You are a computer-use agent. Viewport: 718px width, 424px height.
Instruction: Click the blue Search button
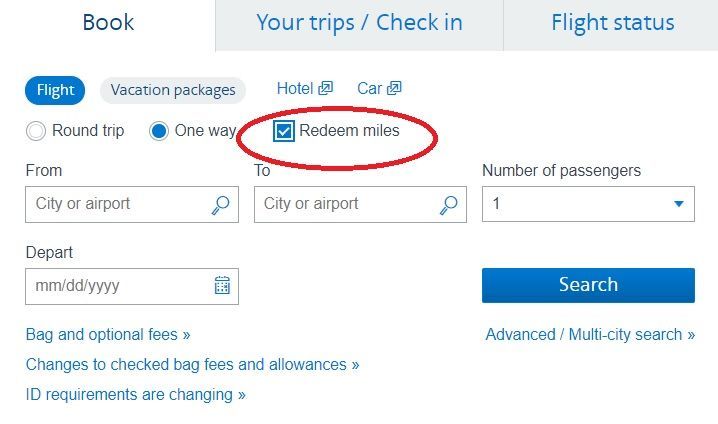(x=588, y=285)
